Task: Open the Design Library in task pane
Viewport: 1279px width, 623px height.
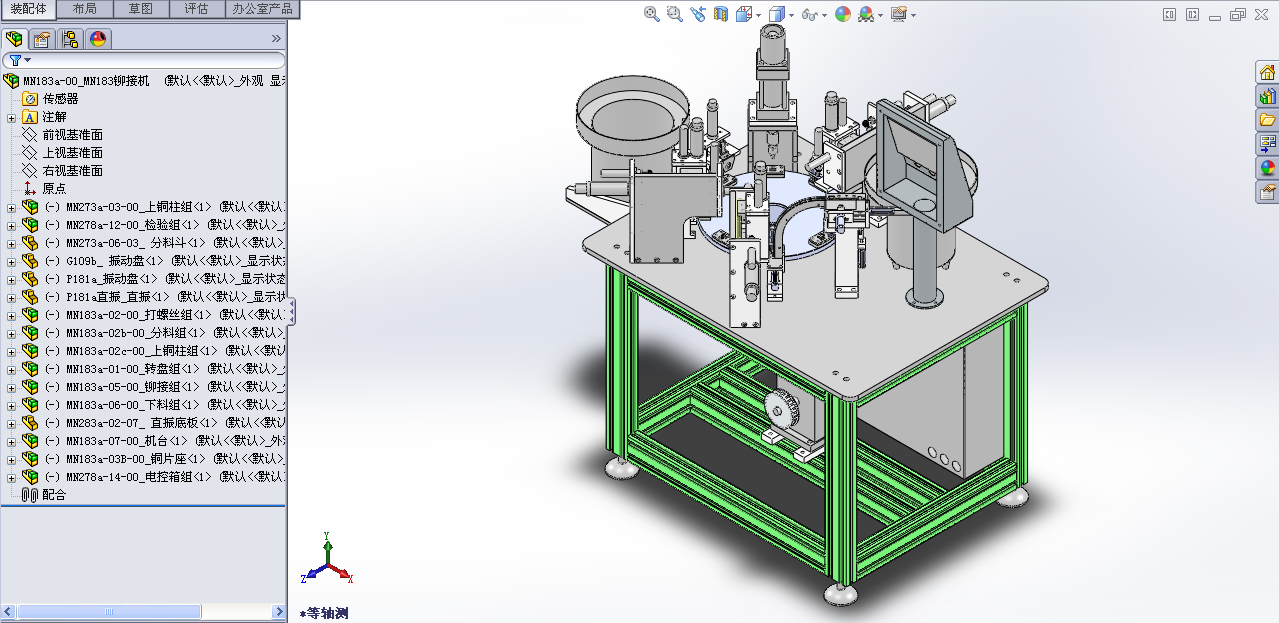Action: click(1268, 96)
